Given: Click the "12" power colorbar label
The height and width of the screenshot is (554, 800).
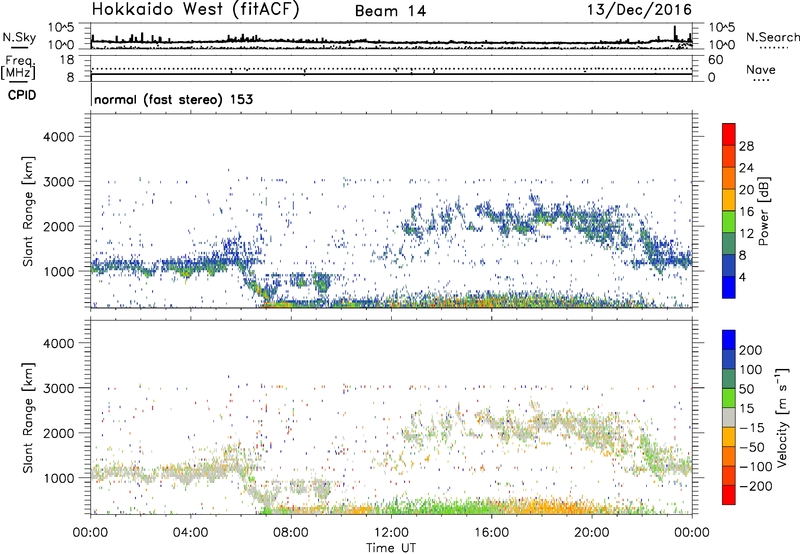Looking at the screenshot, I should (746, 234).
